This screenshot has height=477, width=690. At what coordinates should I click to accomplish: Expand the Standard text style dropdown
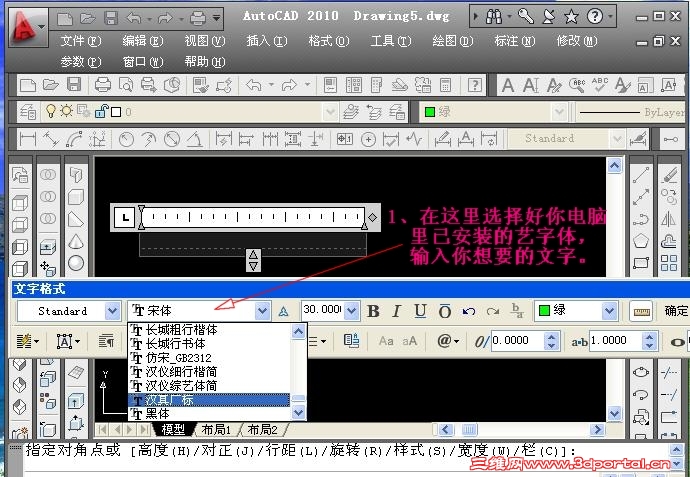112,311
